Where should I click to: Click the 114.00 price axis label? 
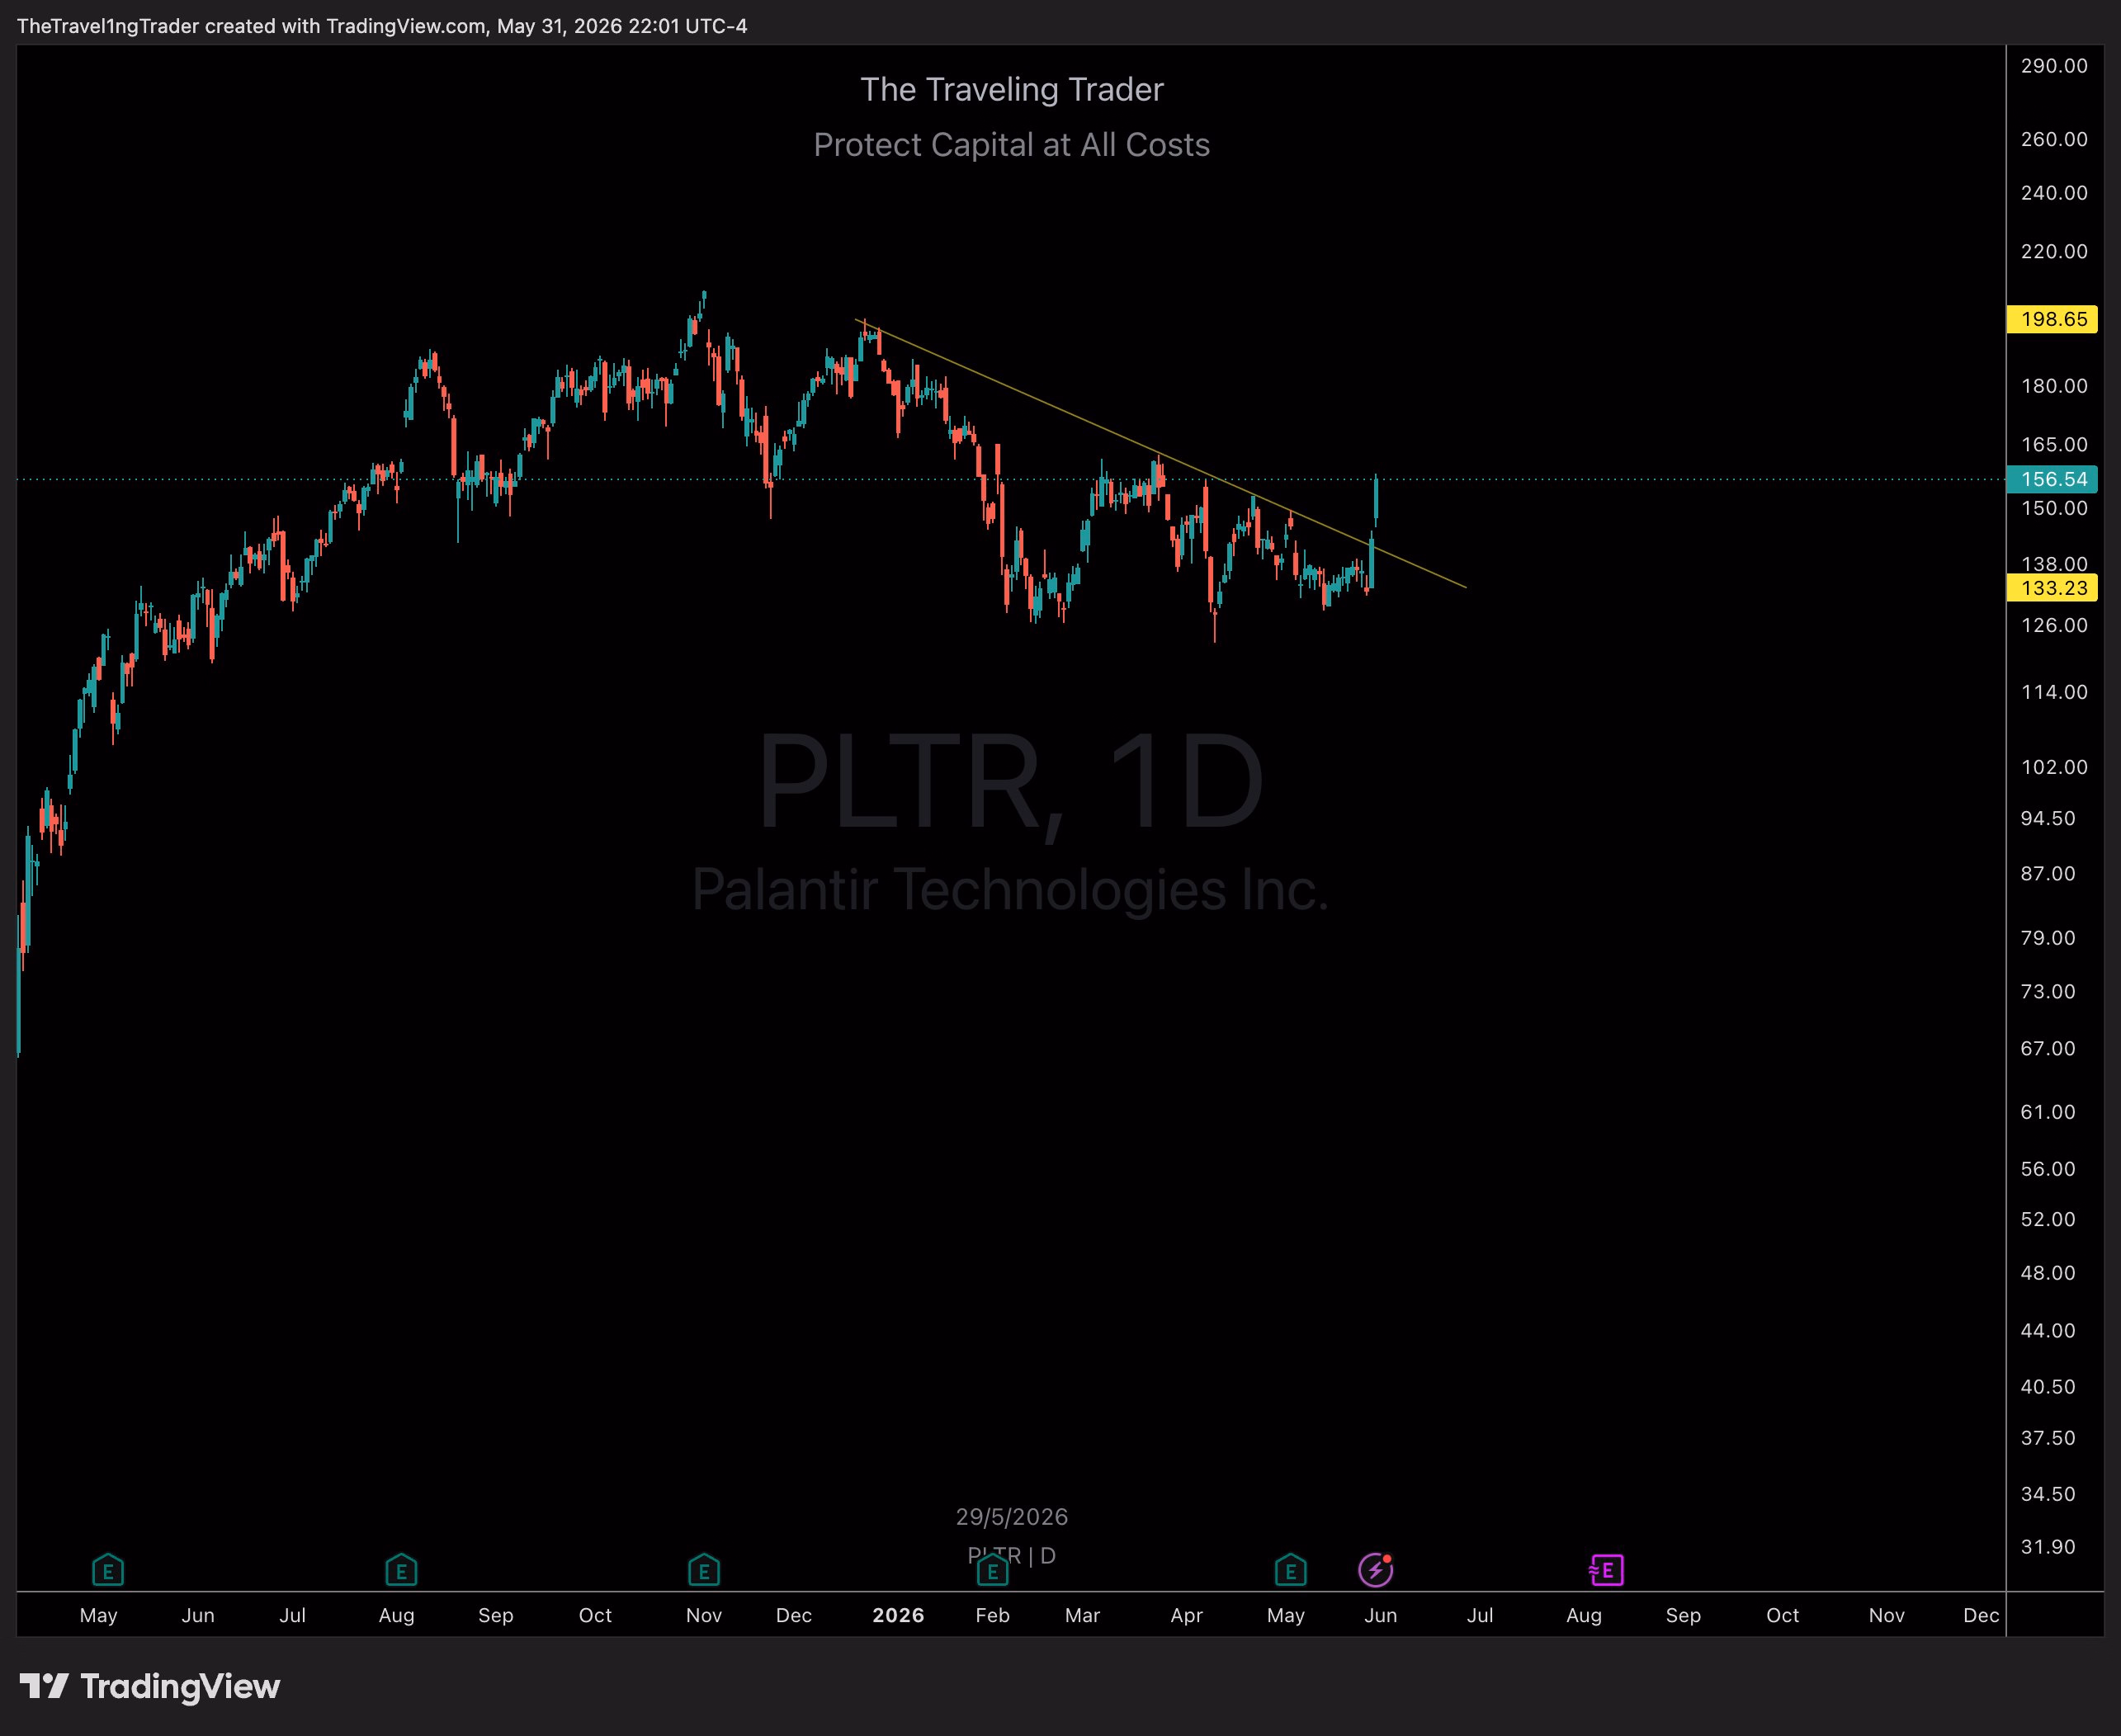(2054, 692)
